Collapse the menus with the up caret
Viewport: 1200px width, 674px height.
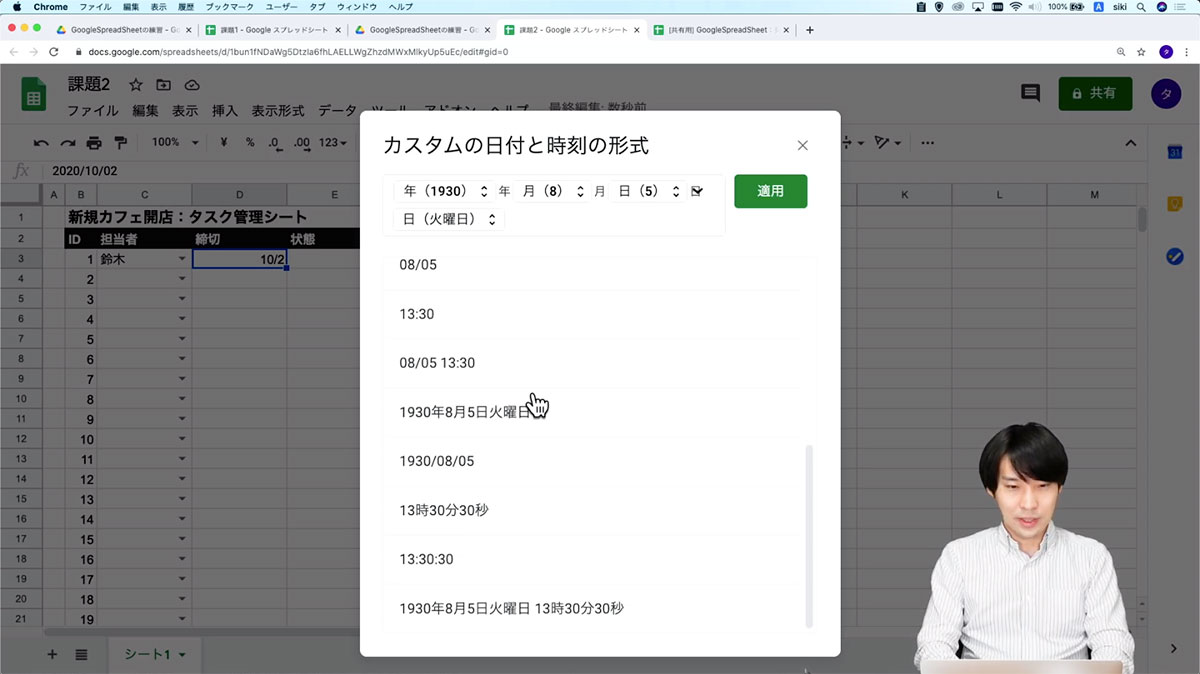coord(1131,142)
